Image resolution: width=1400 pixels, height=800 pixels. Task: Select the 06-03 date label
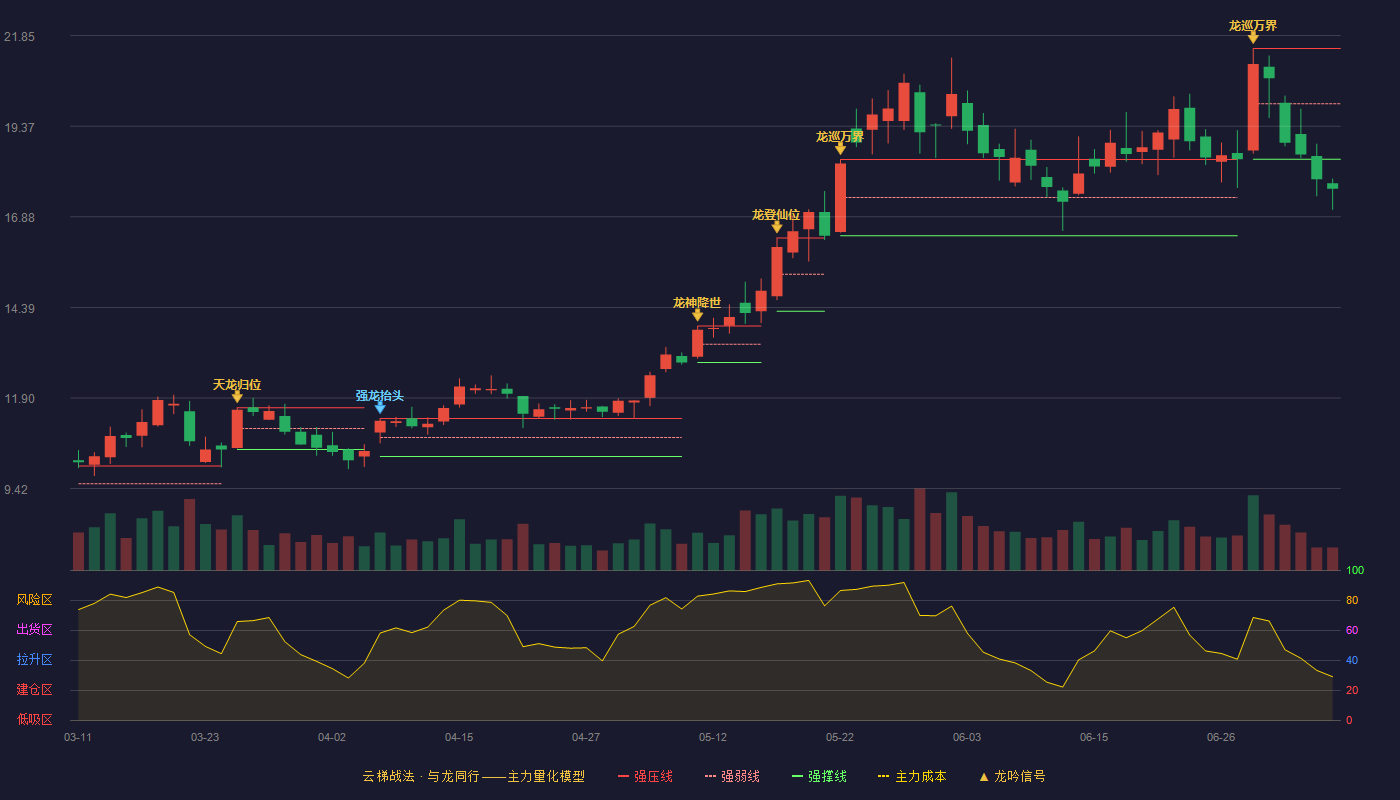967,737
